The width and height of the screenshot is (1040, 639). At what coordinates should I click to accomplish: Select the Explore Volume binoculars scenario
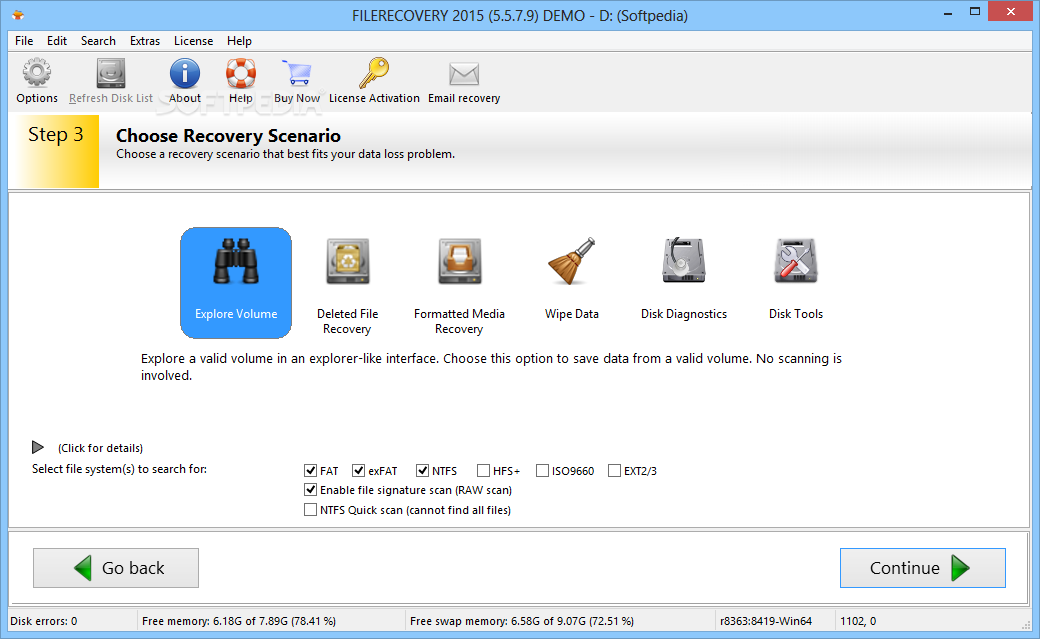click(236, 283)
